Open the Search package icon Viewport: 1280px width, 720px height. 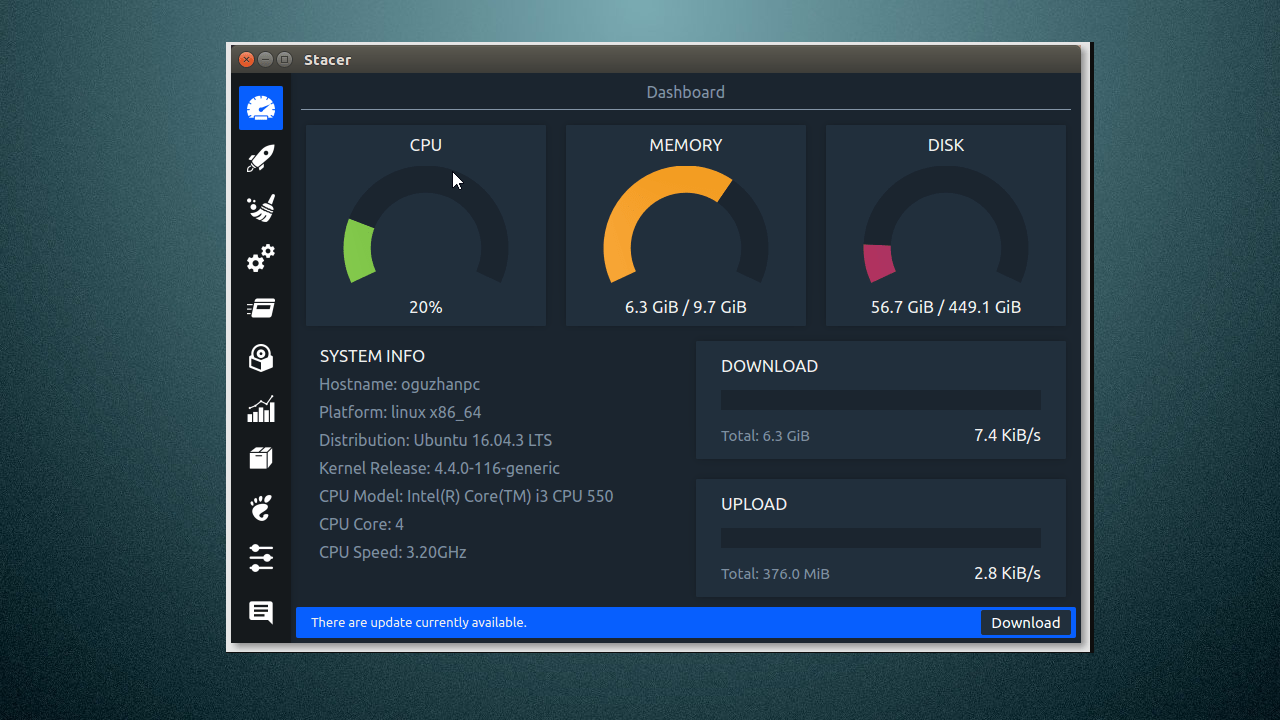260,358
